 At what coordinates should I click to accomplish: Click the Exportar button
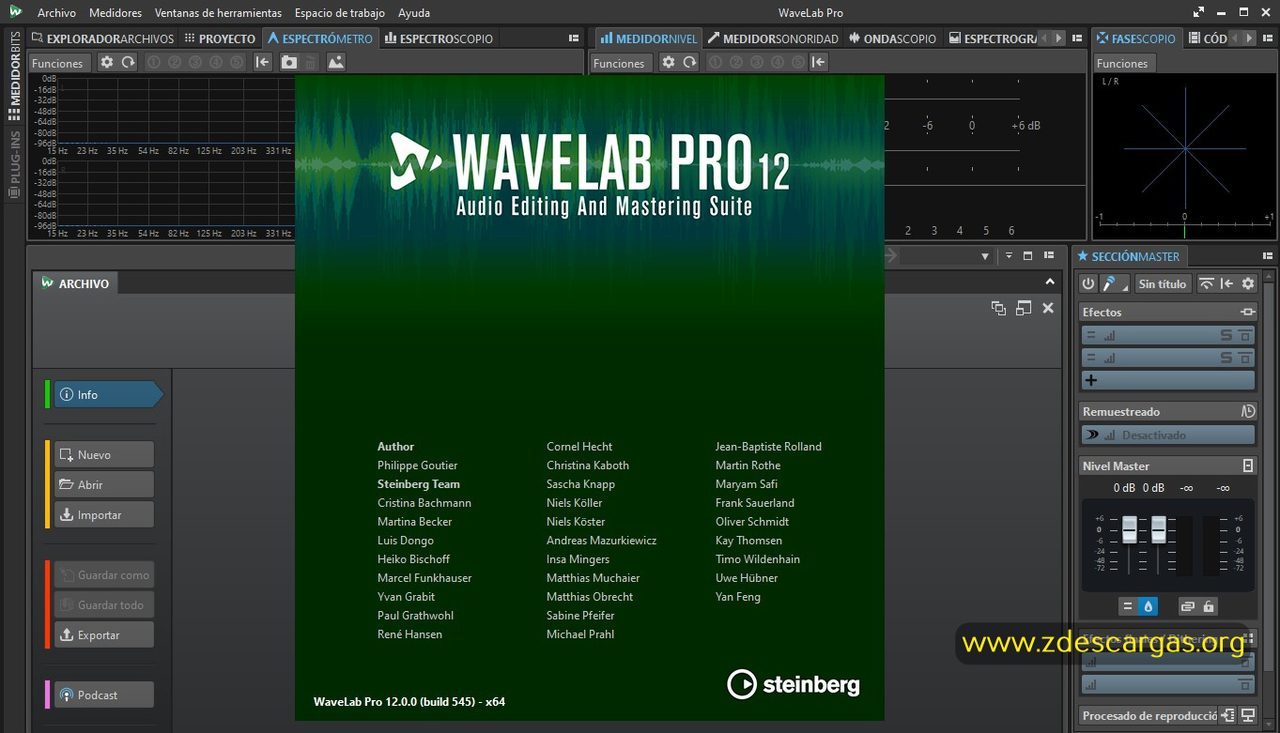(x=104, y=635)
